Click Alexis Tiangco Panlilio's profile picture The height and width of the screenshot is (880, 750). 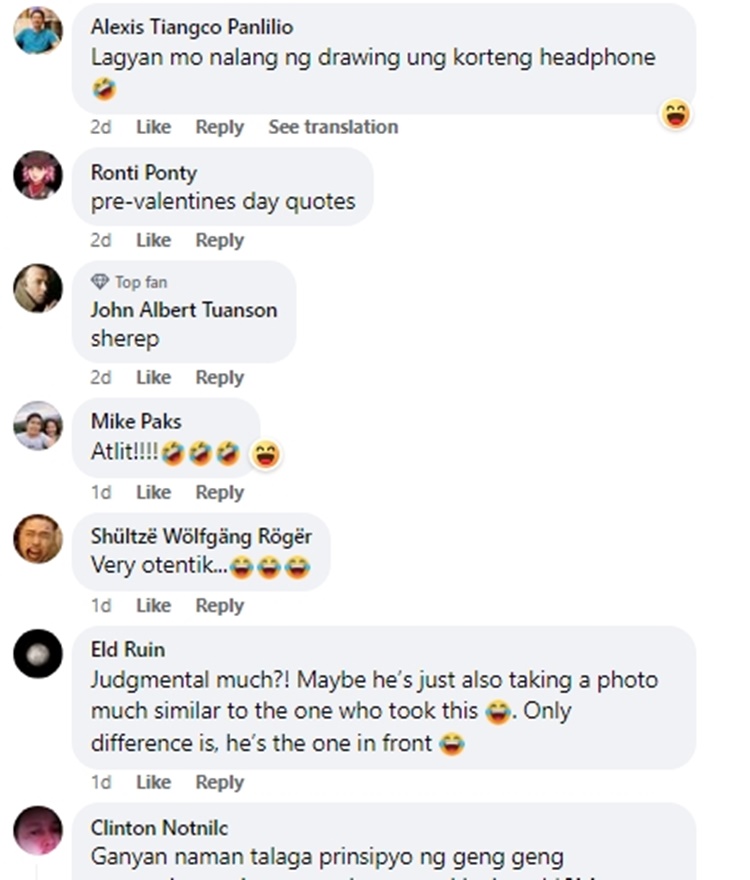click(38, 30)
